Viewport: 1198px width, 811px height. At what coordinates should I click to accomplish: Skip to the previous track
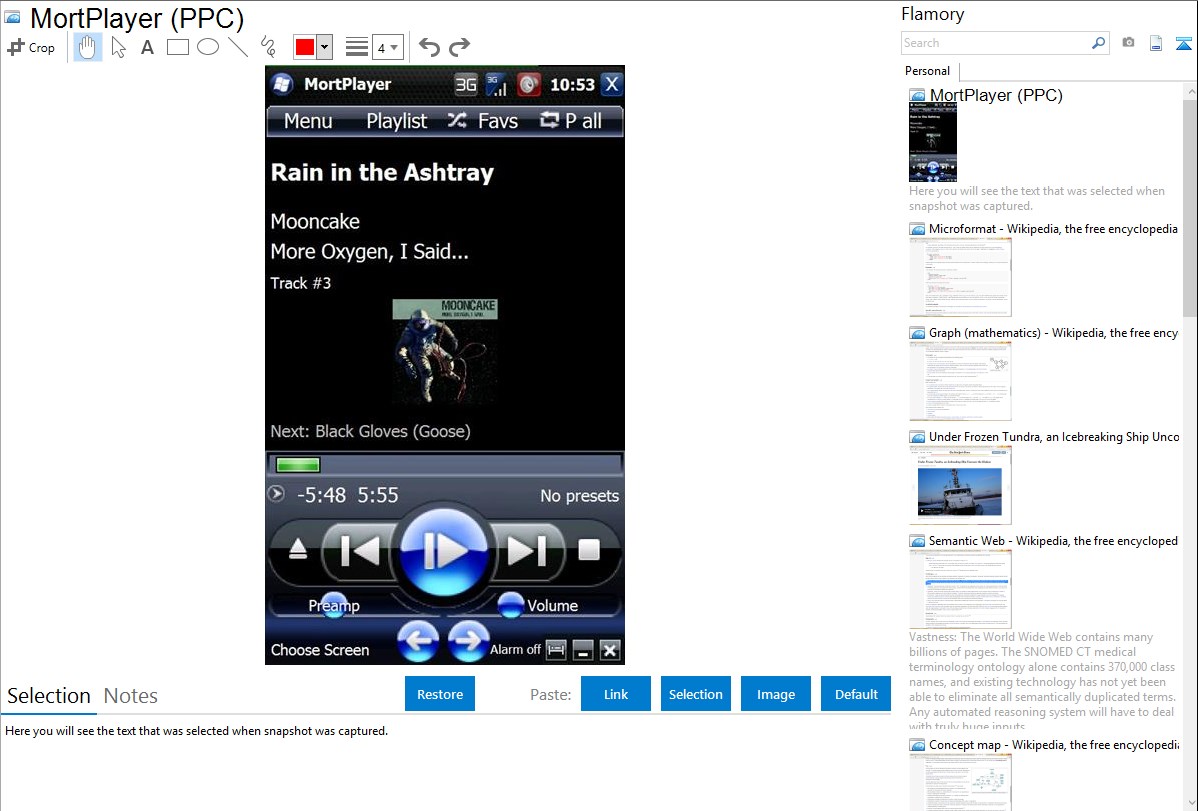pos(359,550)
